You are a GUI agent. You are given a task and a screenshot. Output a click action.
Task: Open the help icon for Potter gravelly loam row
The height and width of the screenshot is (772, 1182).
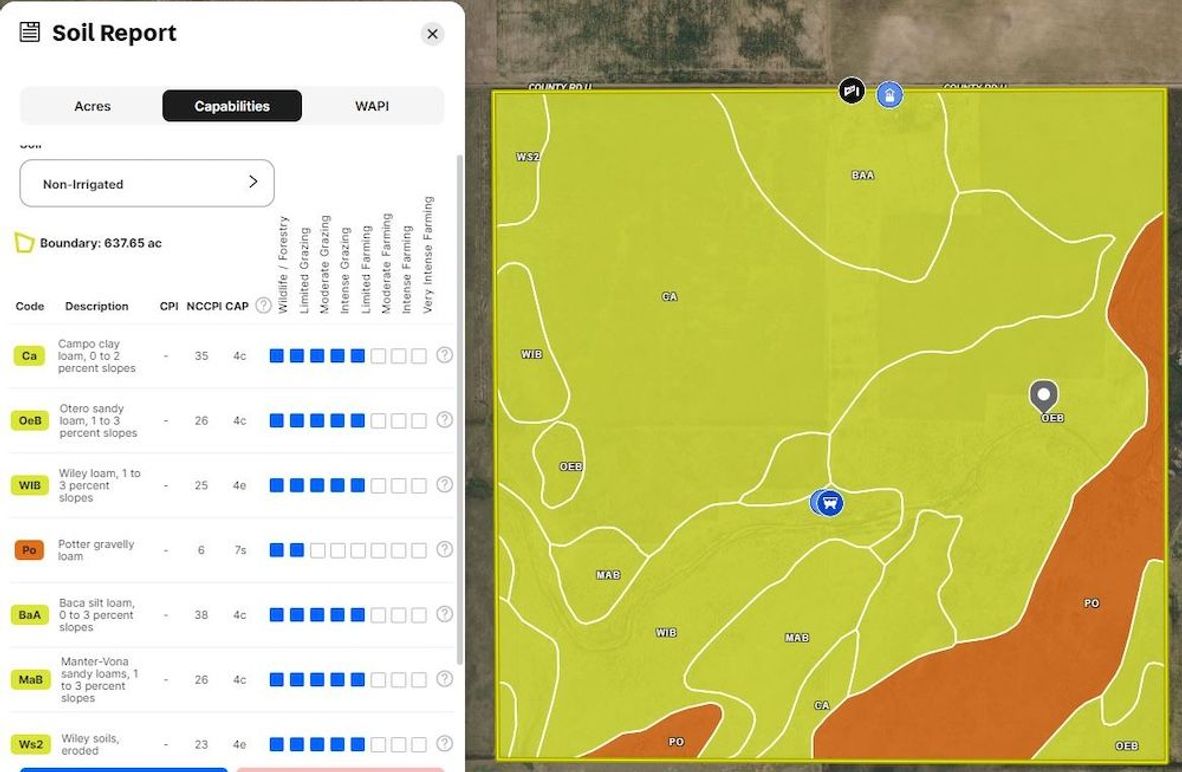pyautogui.click(x=443, y=550)
